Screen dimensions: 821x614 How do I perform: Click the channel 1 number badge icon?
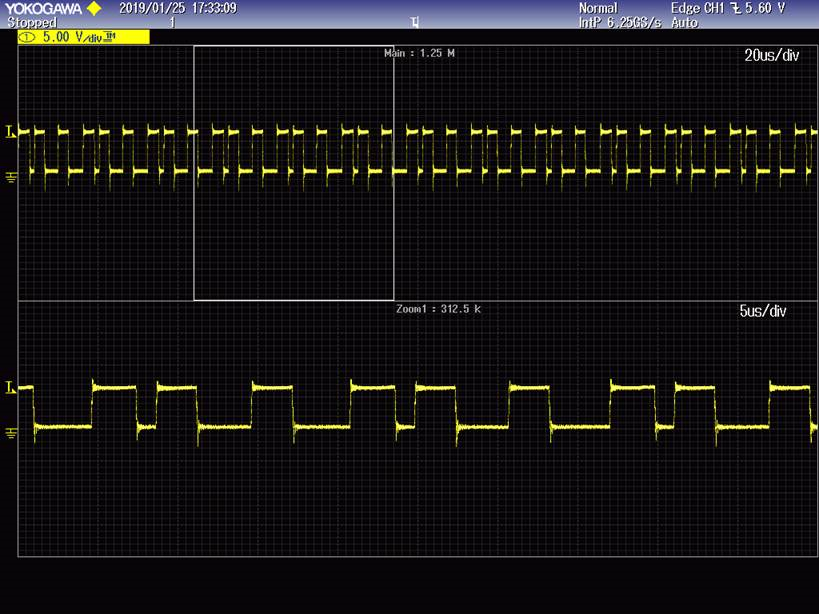[27, 37]
